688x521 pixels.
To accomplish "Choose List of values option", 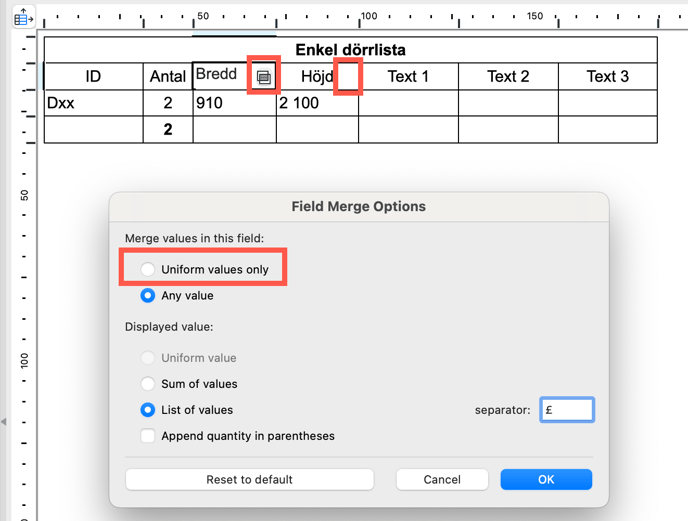I will tap(147, 410).
